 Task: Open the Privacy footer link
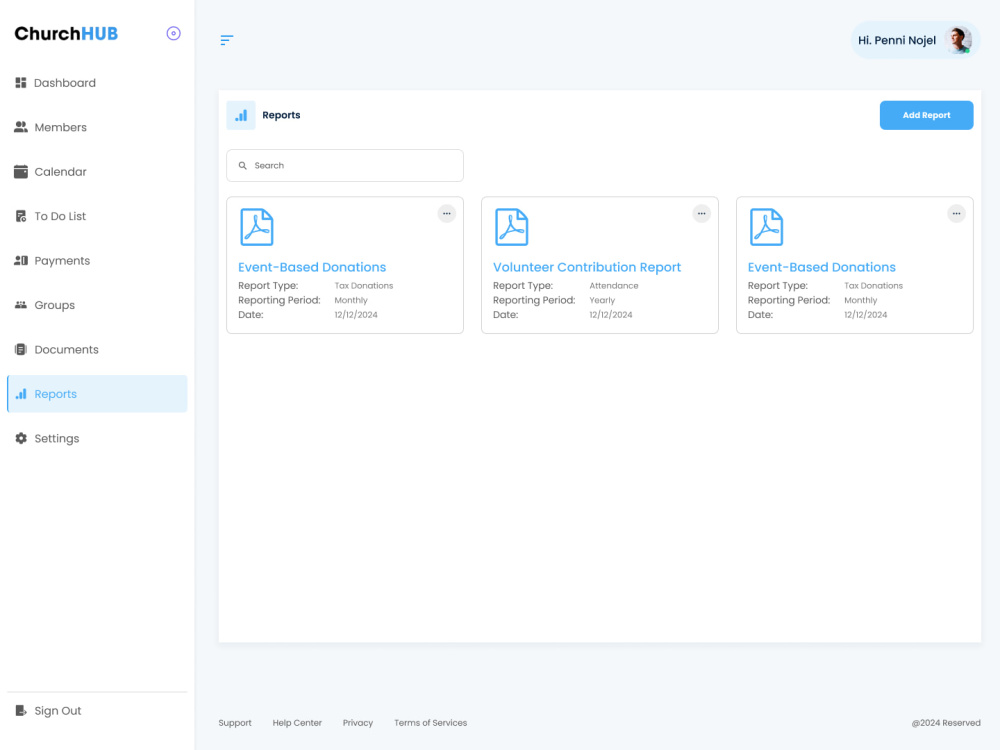(x=358, y=723)
